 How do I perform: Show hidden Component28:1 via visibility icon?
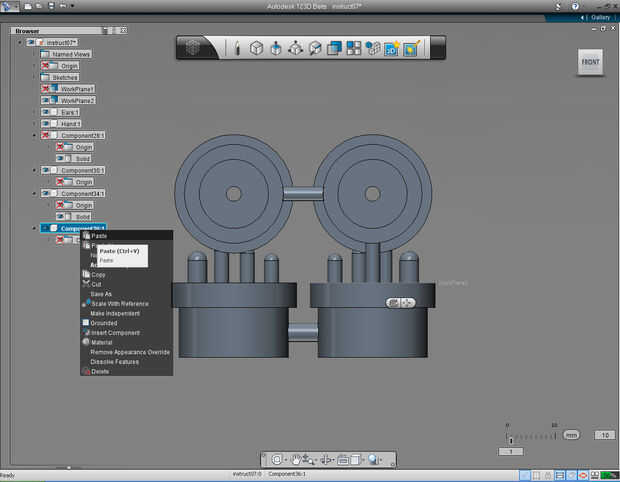pos(47,135)
